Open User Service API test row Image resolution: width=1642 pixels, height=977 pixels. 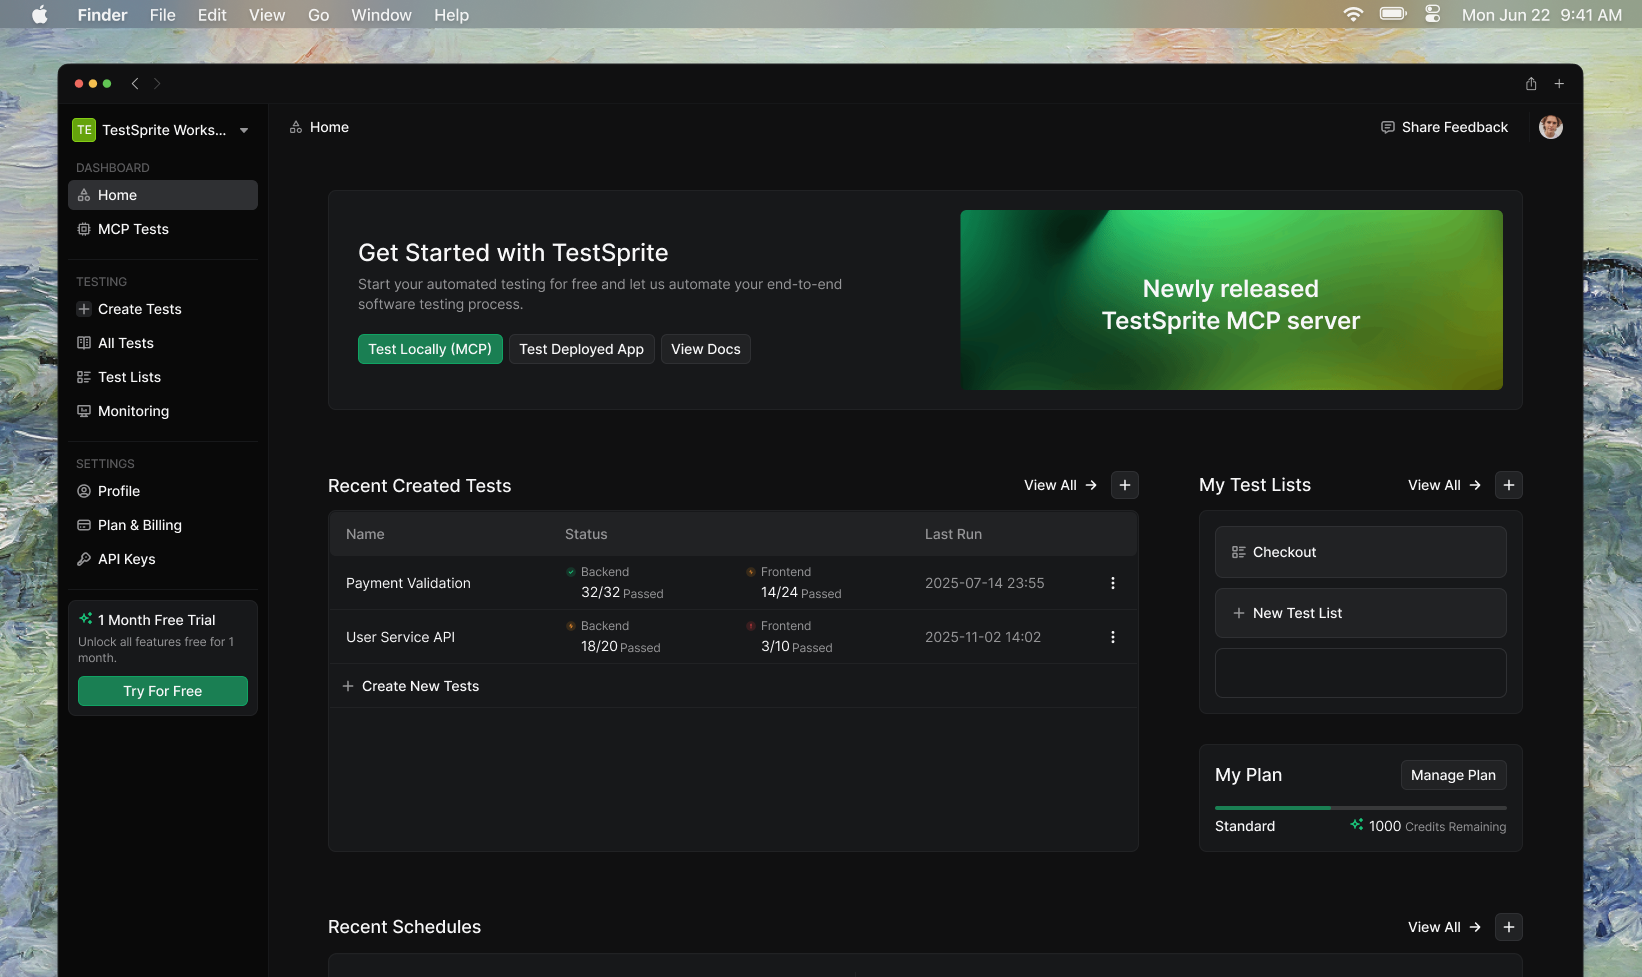click(x=733, y=637)
